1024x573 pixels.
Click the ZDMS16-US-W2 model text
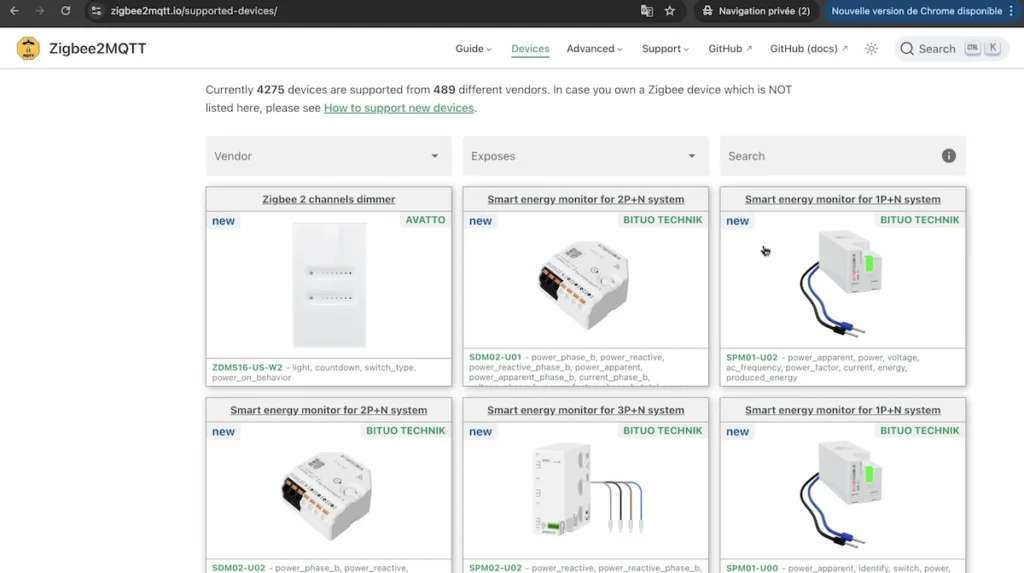[x=247, y=368]
